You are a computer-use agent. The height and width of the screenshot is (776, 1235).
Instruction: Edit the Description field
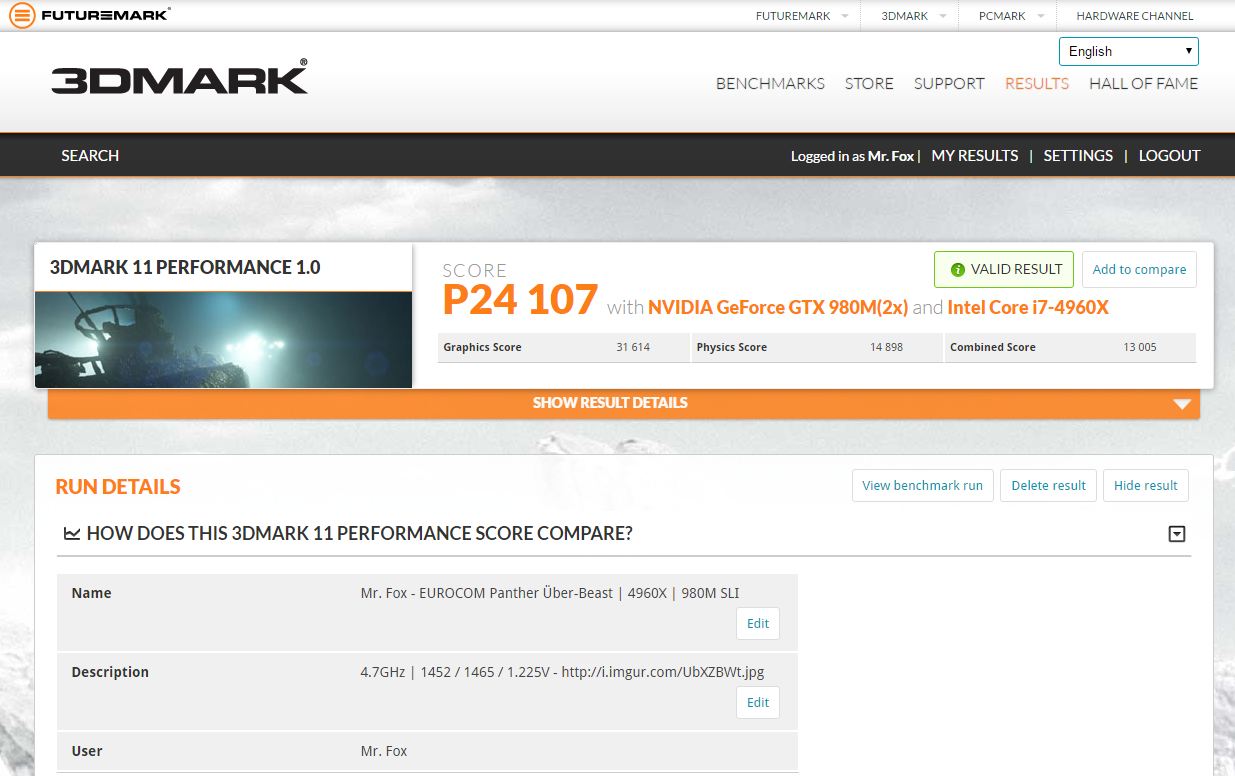click(758, 702)
